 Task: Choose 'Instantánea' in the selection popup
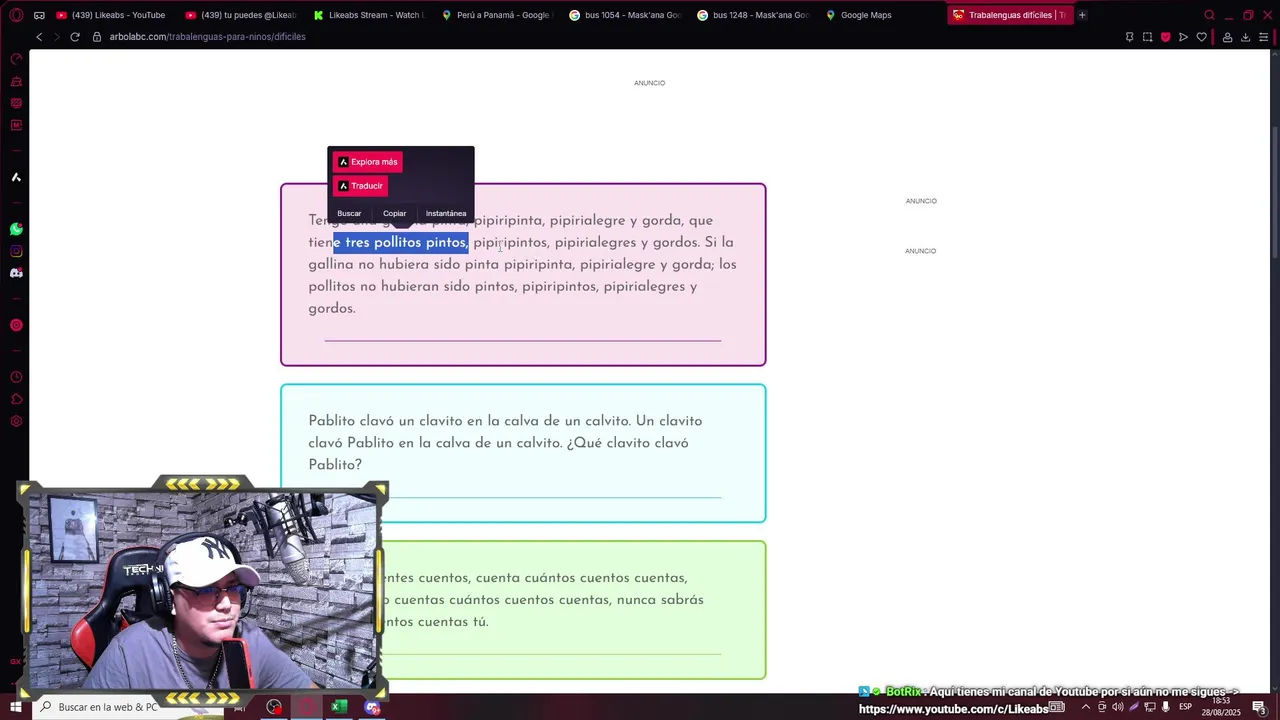click(x=446, y=213)
